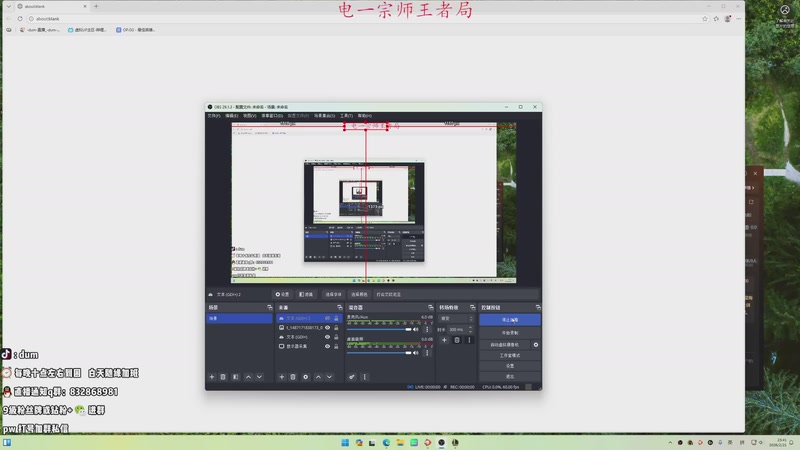
Task: Open source properties gear in sources panel
Action: click(x=305, y=377)
